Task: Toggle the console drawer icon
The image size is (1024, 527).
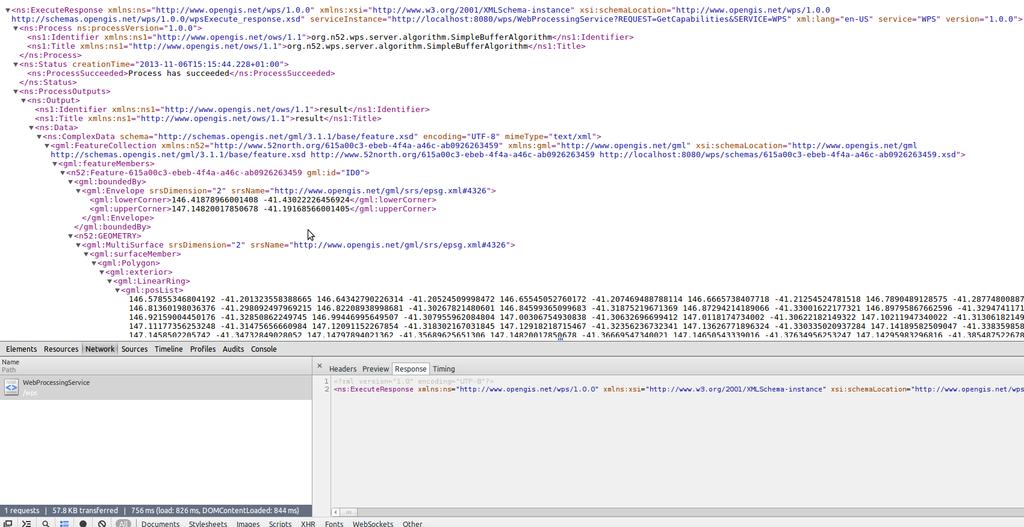Action: pos(26,524)
